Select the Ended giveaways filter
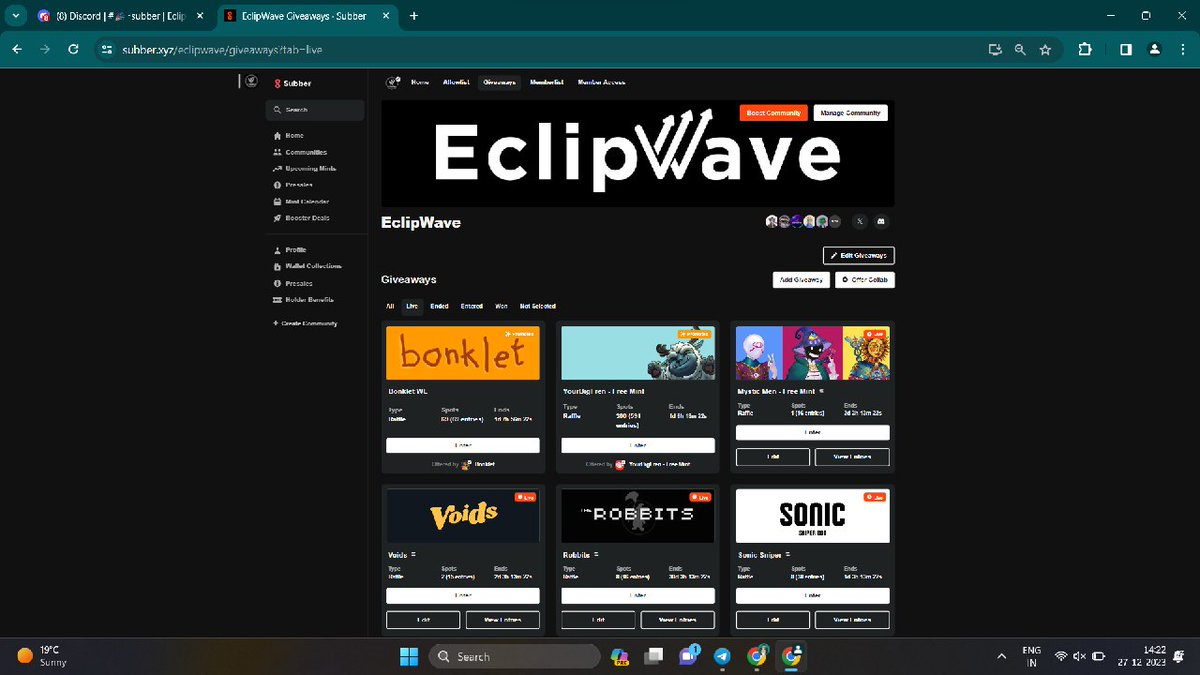Viewport: 1200px width, 675px height. (x=439, y=306)
